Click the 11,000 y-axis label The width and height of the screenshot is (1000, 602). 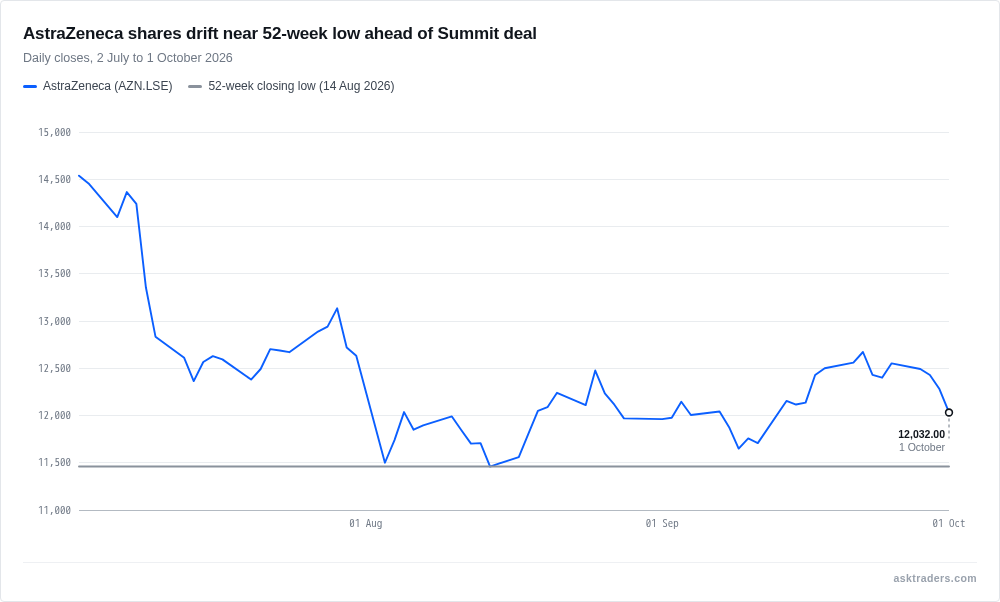click(x=55, y=510)
